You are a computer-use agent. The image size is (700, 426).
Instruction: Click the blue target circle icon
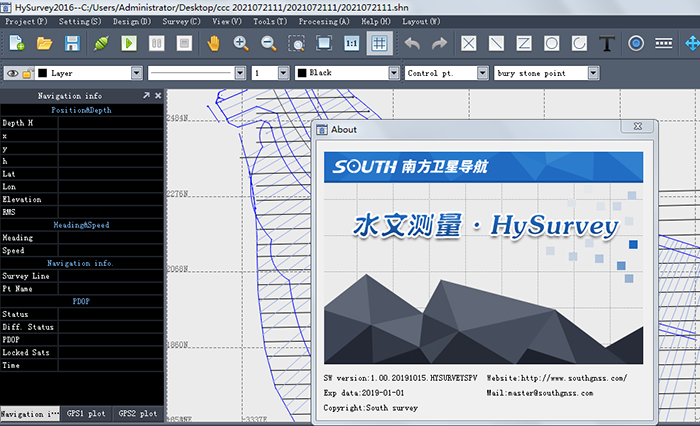tap(636, 43)
